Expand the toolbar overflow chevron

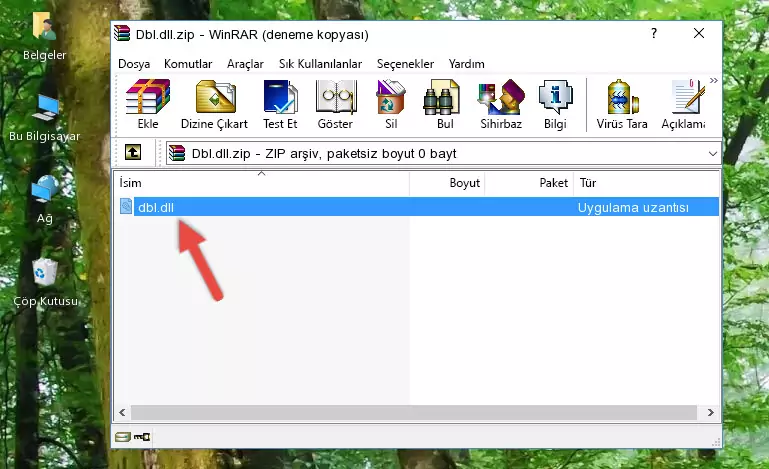[714, 80]
